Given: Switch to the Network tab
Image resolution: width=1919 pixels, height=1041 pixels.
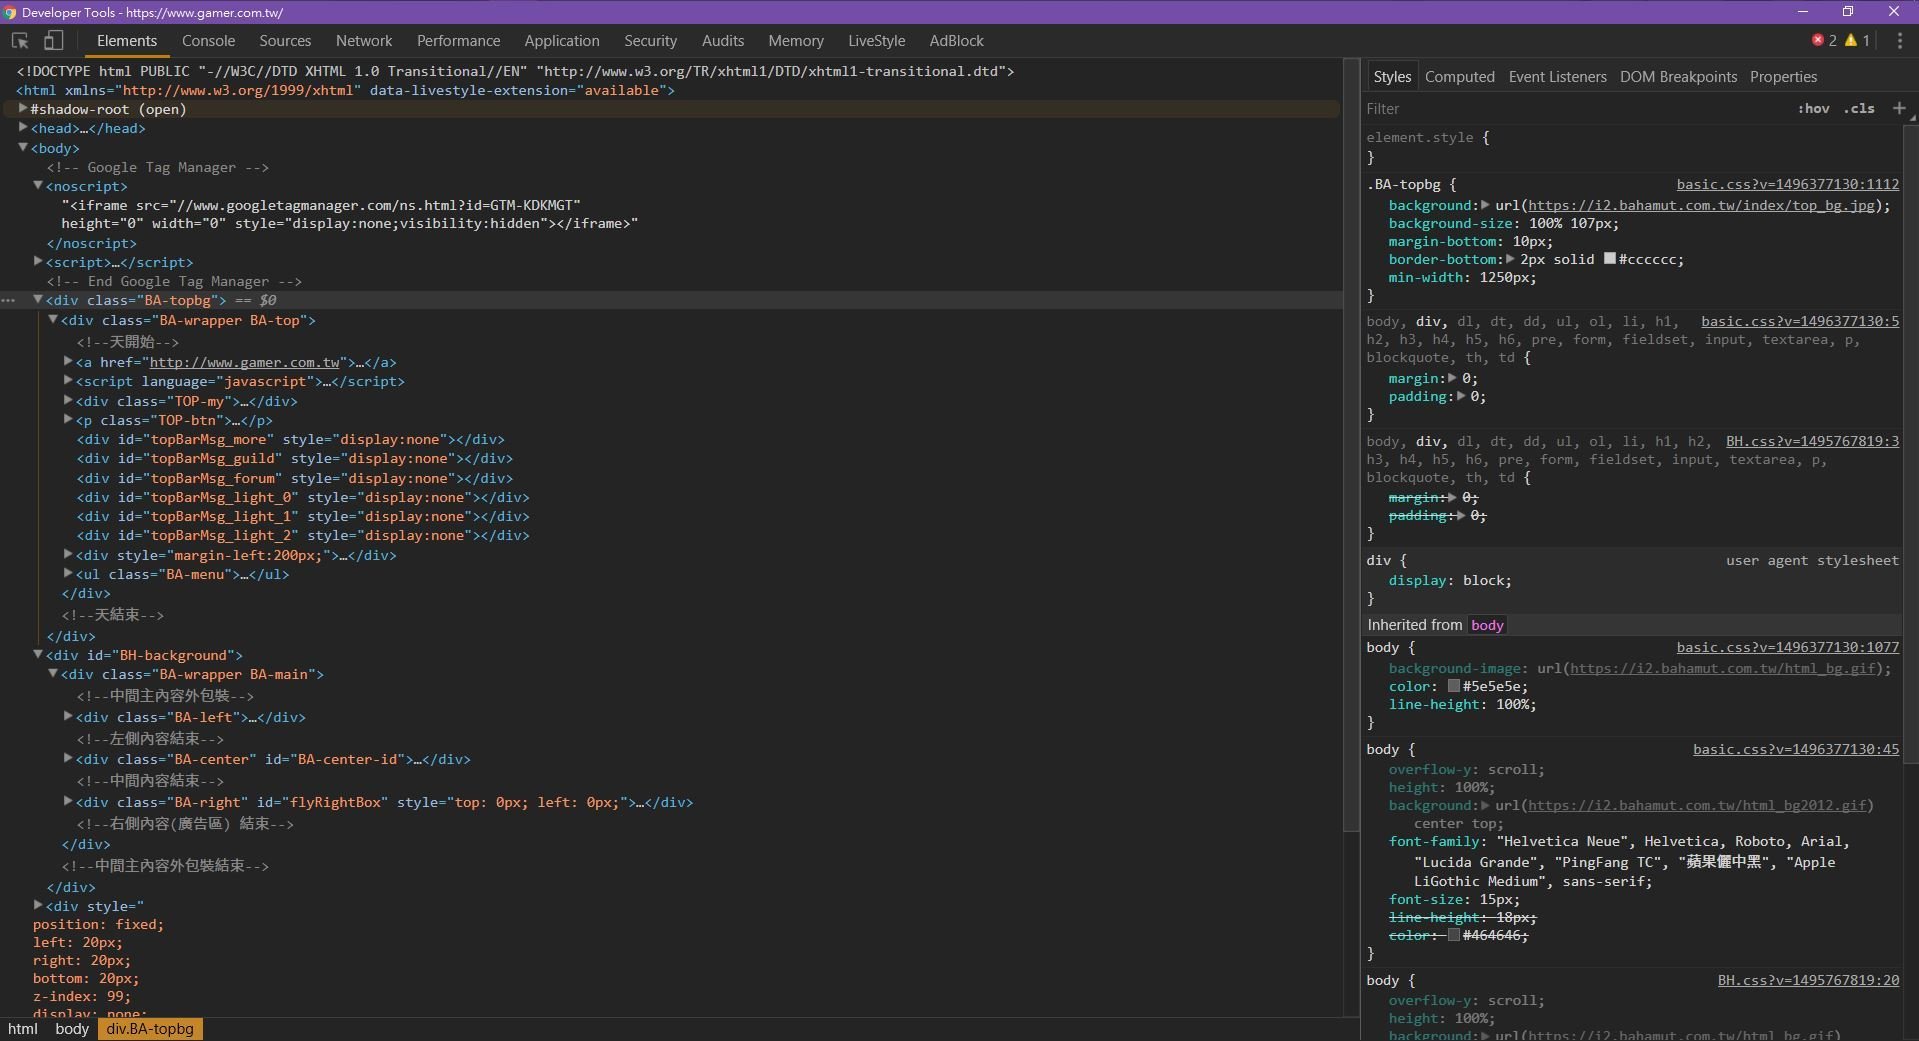Looking at the screenshot, I should pyautogui.click(x=364, y=41).
